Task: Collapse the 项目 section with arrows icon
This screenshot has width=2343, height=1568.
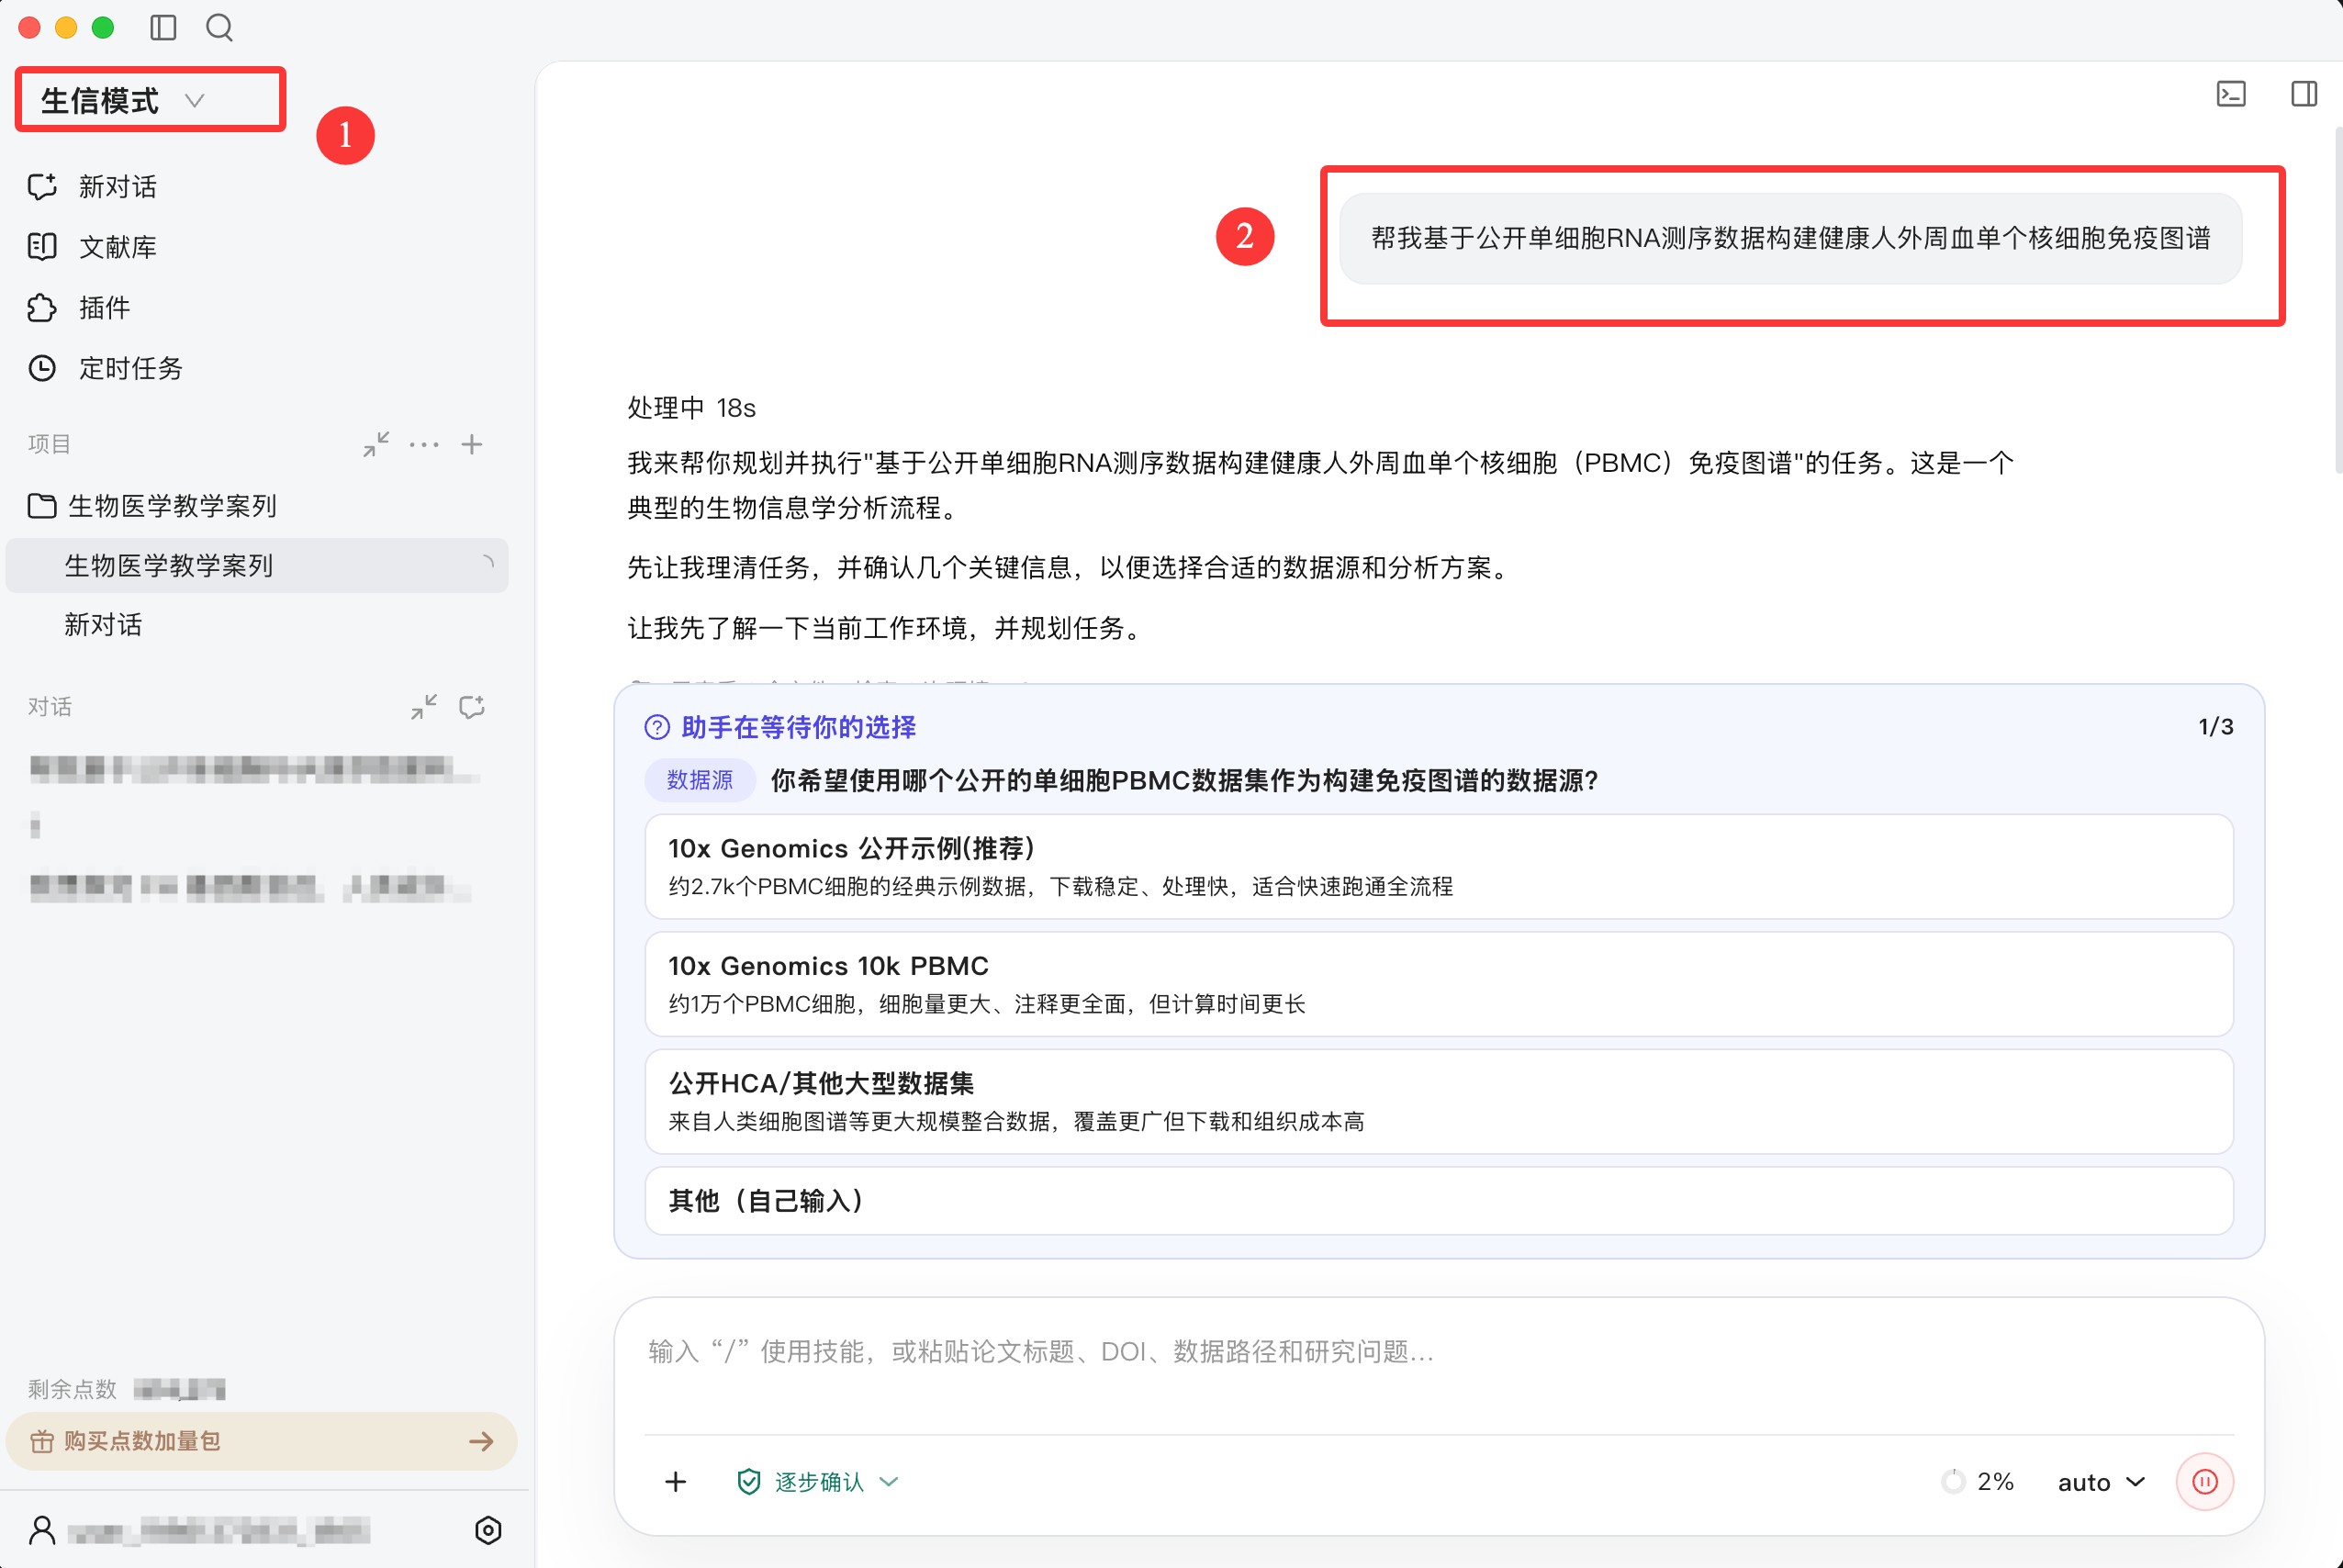Action: coord(376,444)
